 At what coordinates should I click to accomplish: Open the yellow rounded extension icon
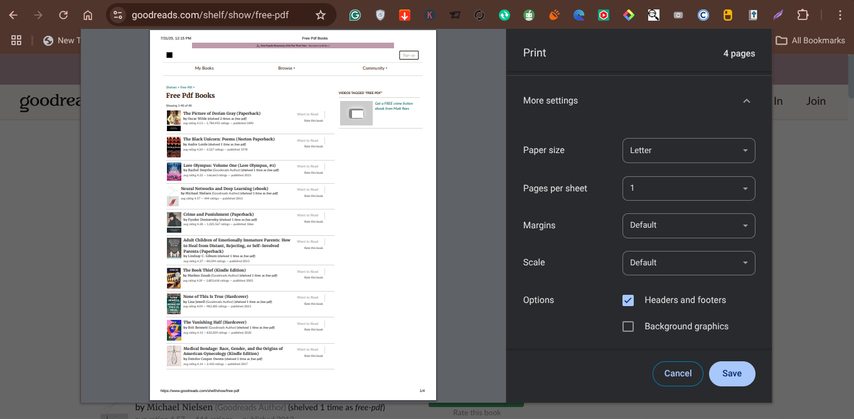728,15
